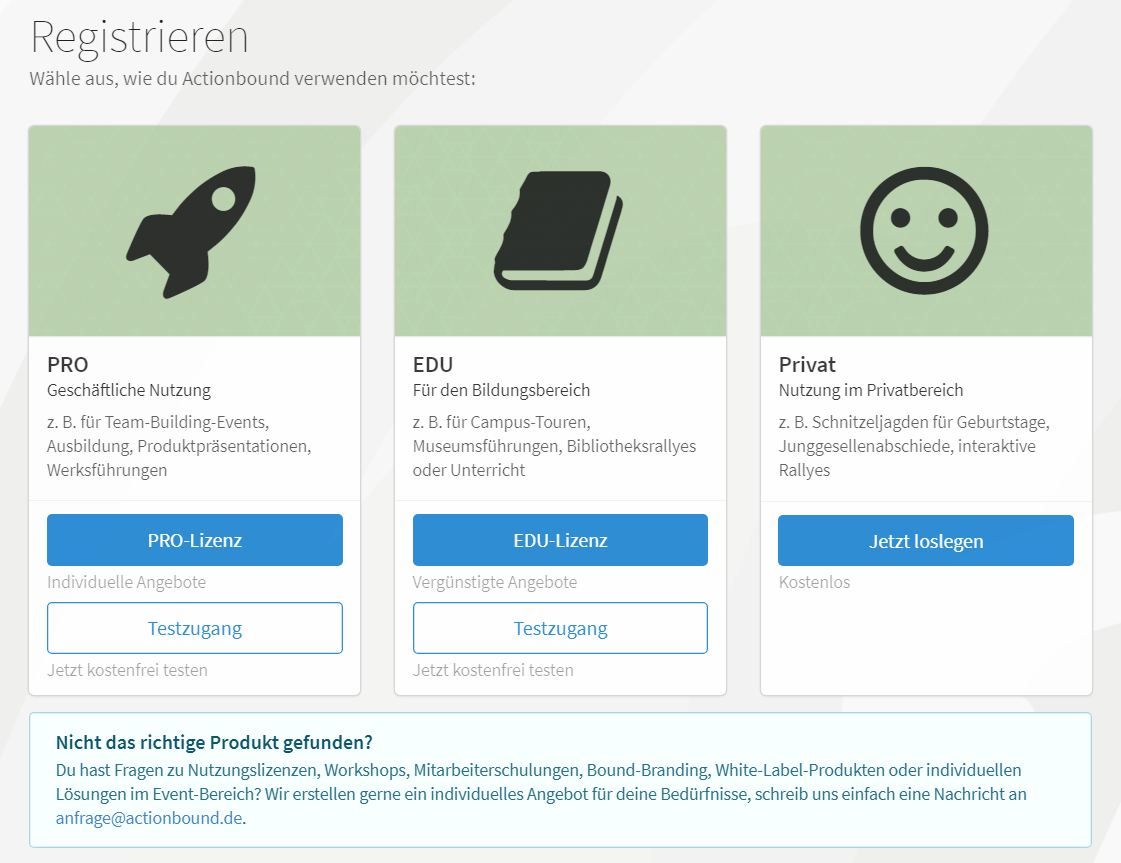Click the Registrieren page title
Screen dimensions: 1121x863
pos(139,37)
